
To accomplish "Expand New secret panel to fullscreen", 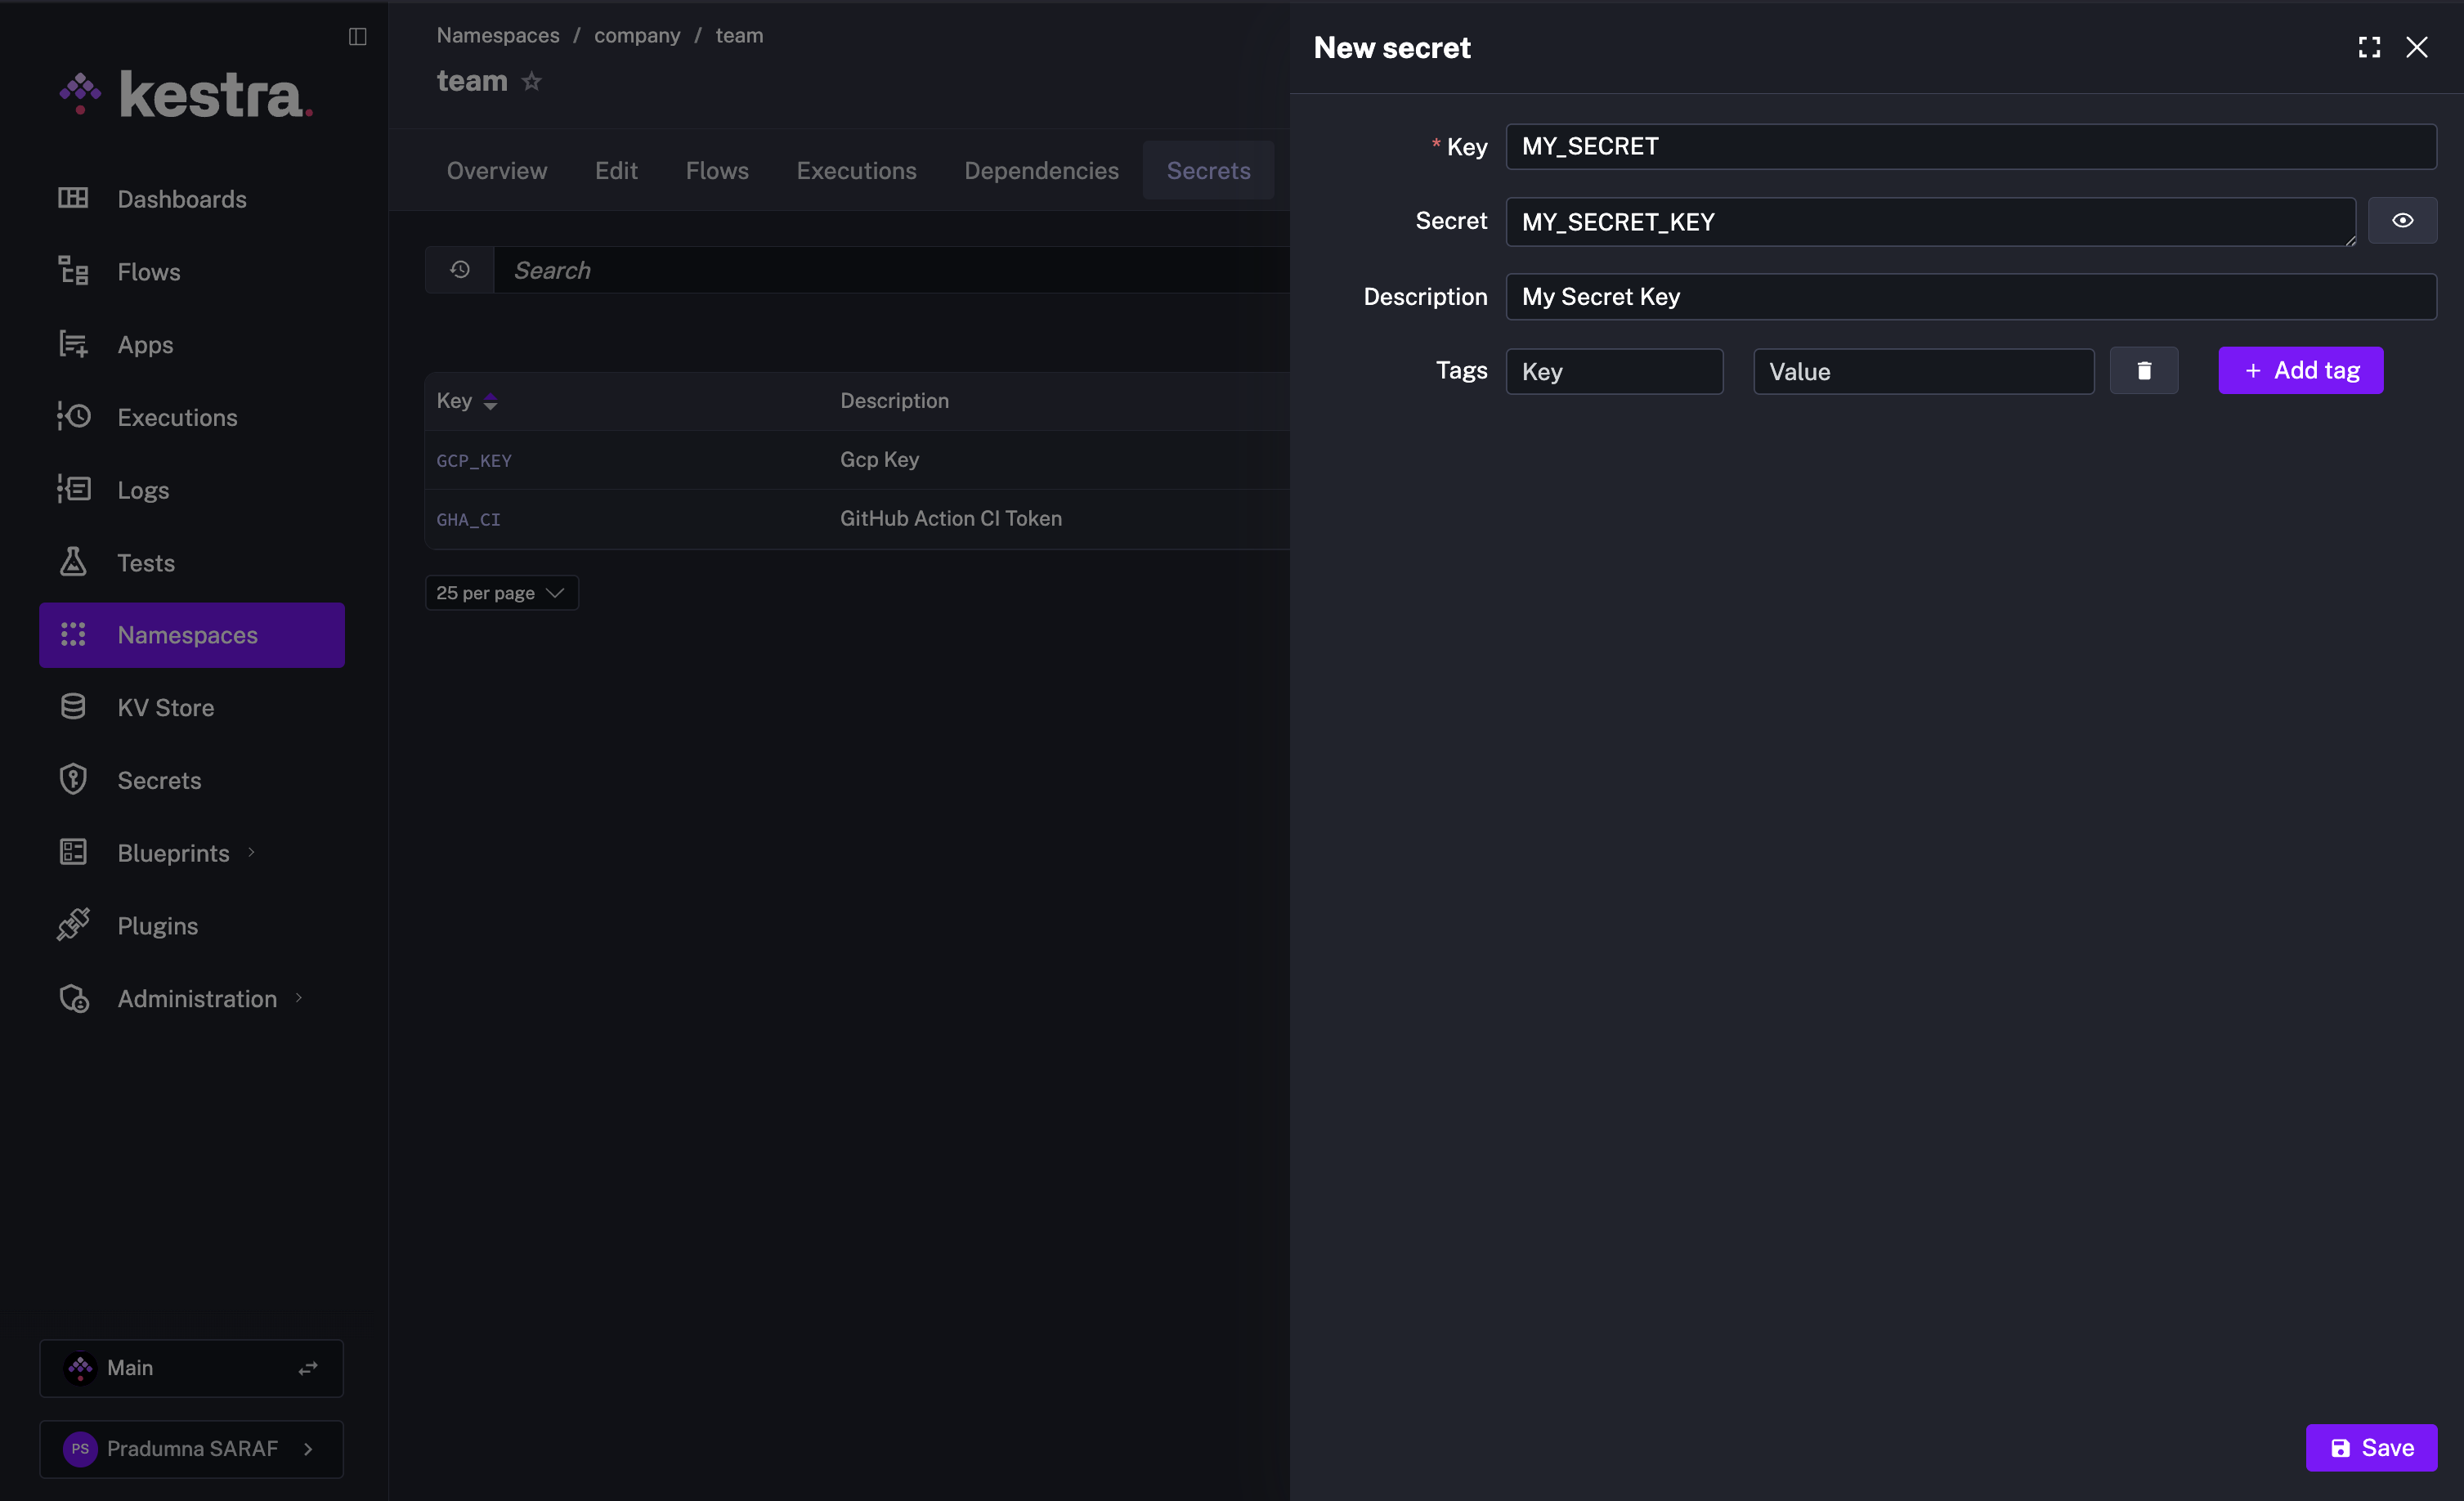I will pyautogui.click(x=2368, y=47).
